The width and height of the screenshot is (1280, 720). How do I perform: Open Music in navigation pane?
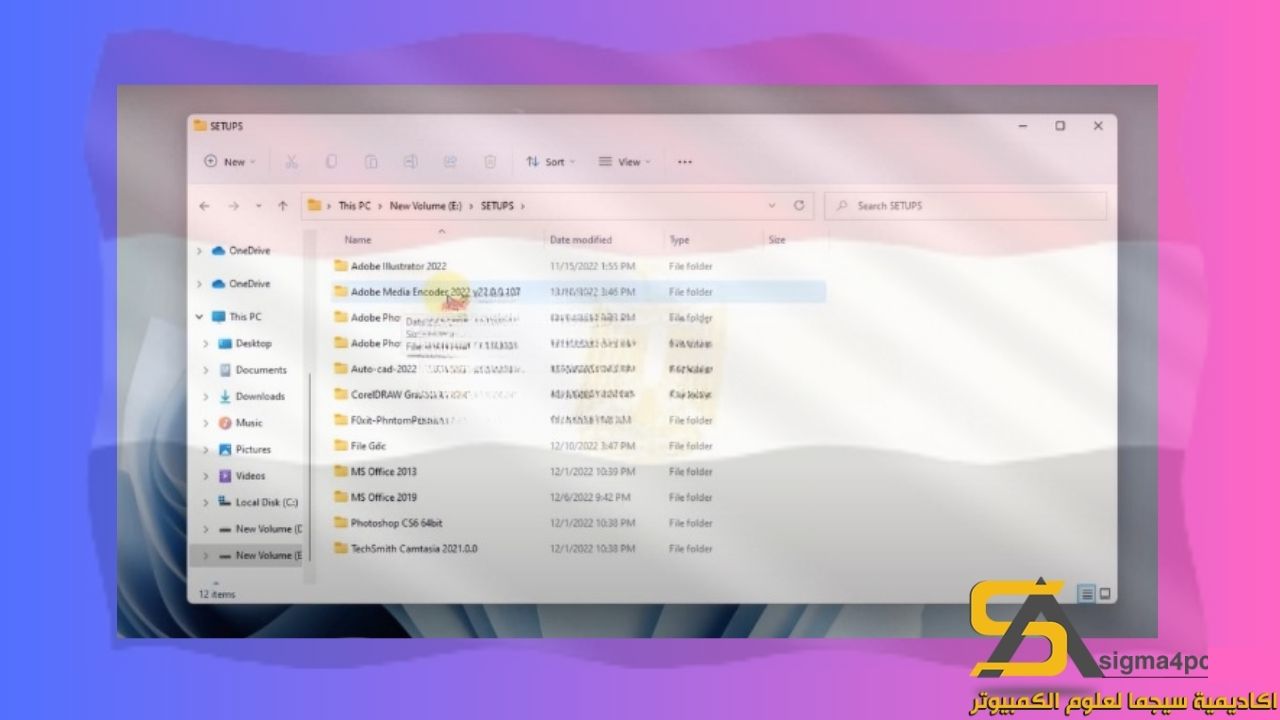[249, 423]
